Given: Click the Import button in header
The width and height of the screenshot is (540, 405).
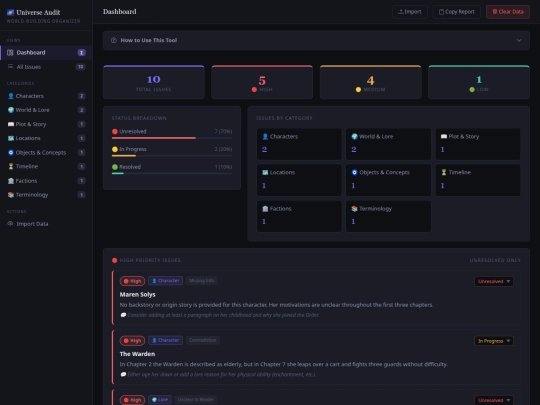Looking at the screenshot, I should tap(409, 12).
